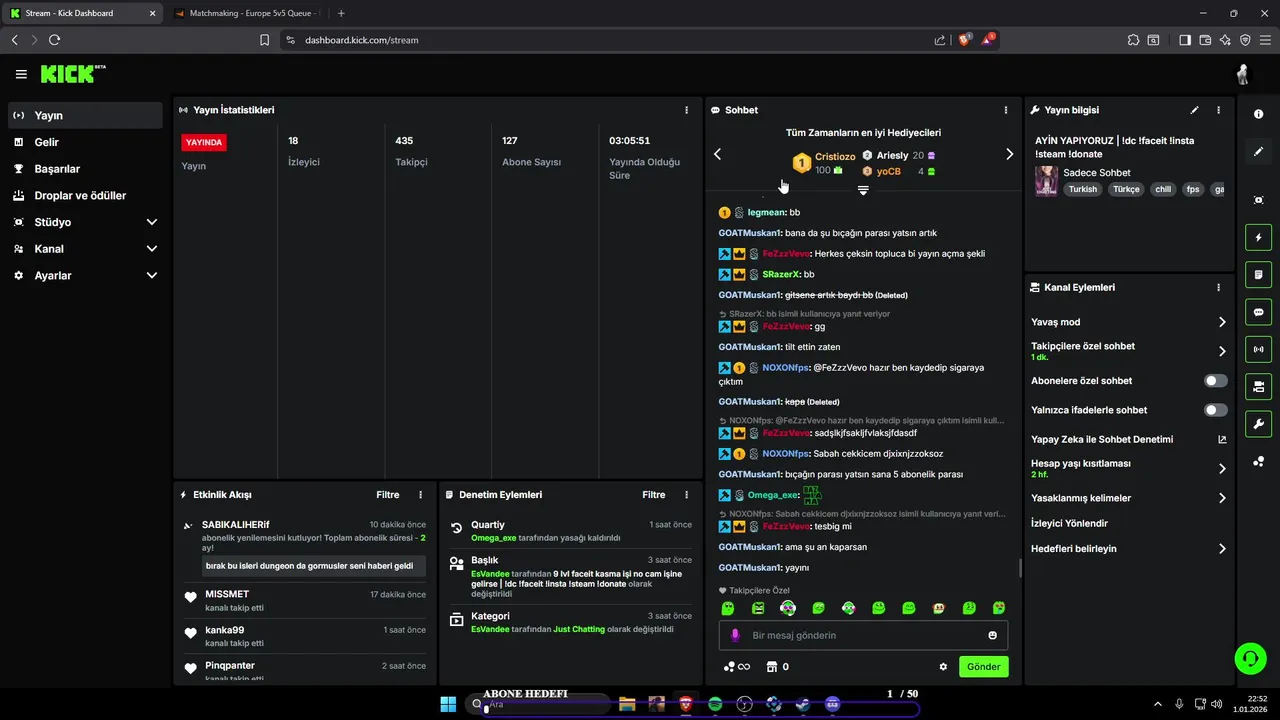Select Başarılar in left sidebar
1280x720 pixels.
click(85, 169)
